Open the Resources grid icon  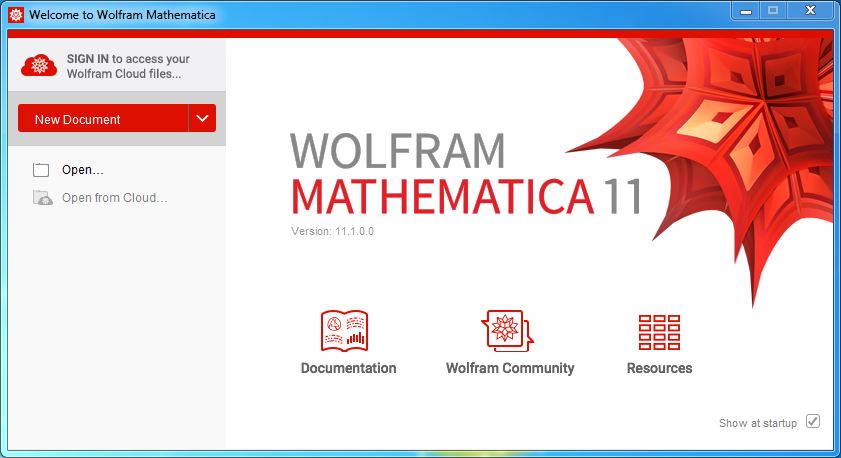(659, 331)
